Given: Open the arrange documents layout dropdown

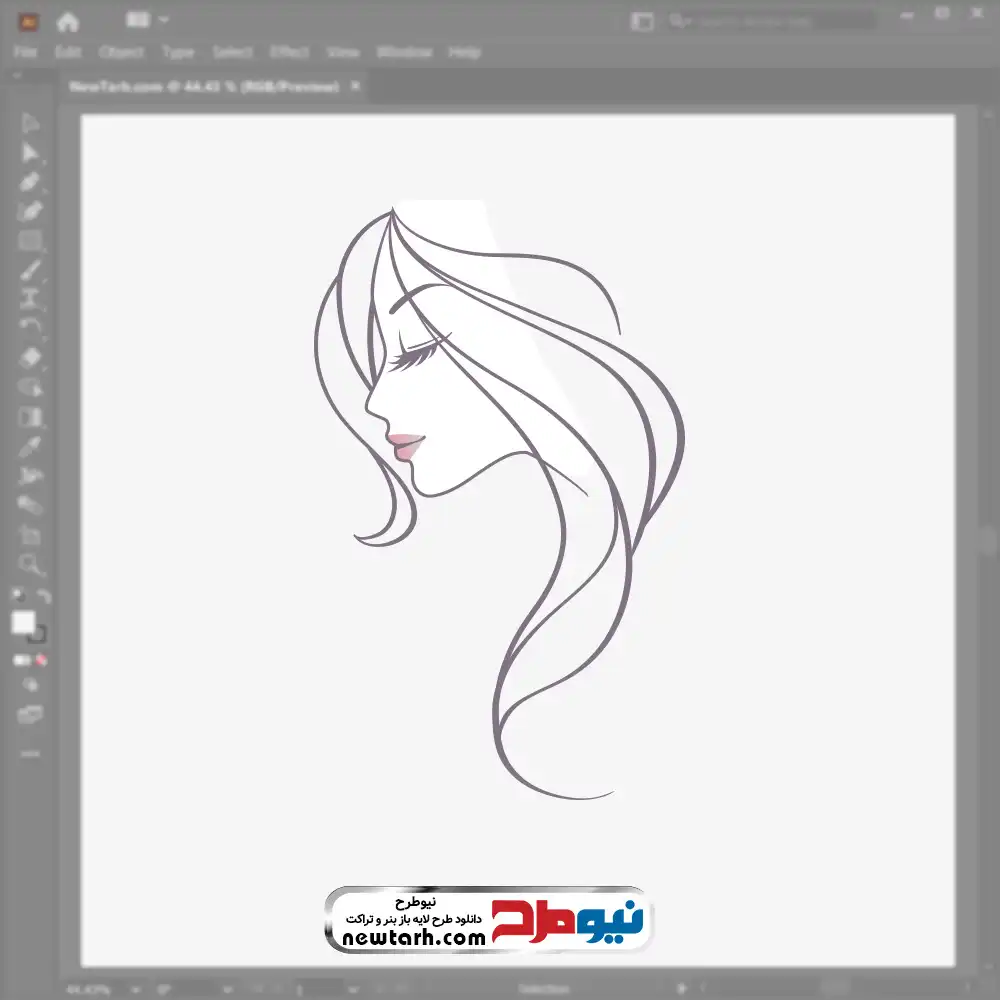Looking at the screenshot, I should (148, 20).
